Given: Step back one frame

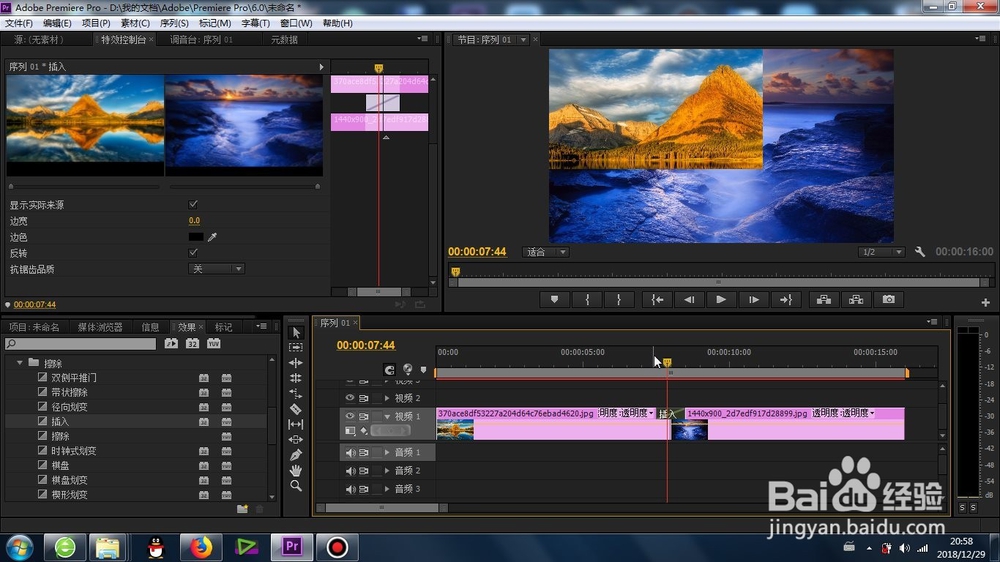Looking at the screenshot, I should [x=689, y=300].
